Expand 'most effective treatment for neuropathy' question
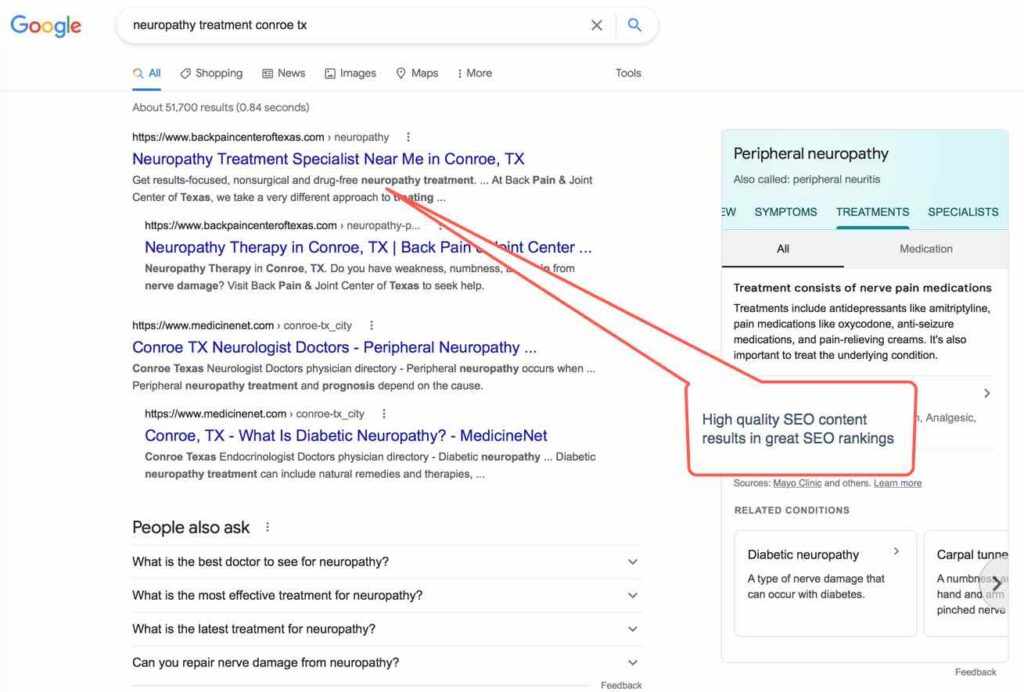Image resolution: width=1024 pixels, height=692 pixels. (x=387, y=595)
